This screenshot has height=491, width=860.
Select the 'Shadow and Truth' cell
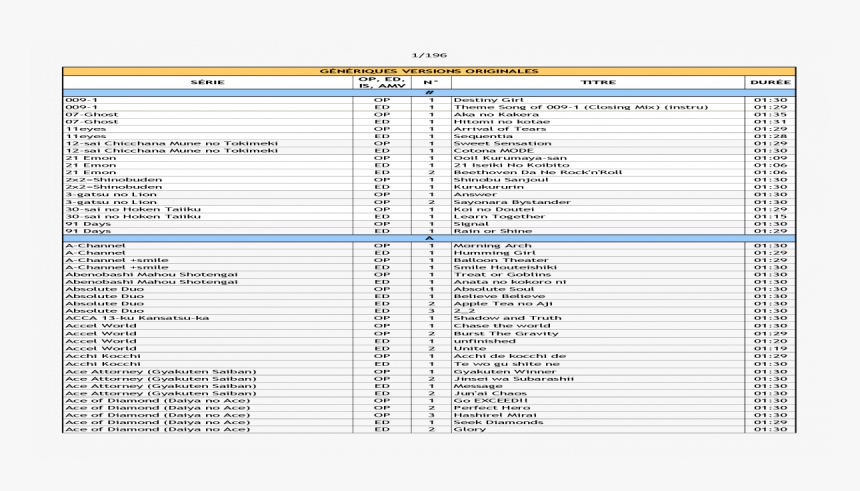coord(598,318)
